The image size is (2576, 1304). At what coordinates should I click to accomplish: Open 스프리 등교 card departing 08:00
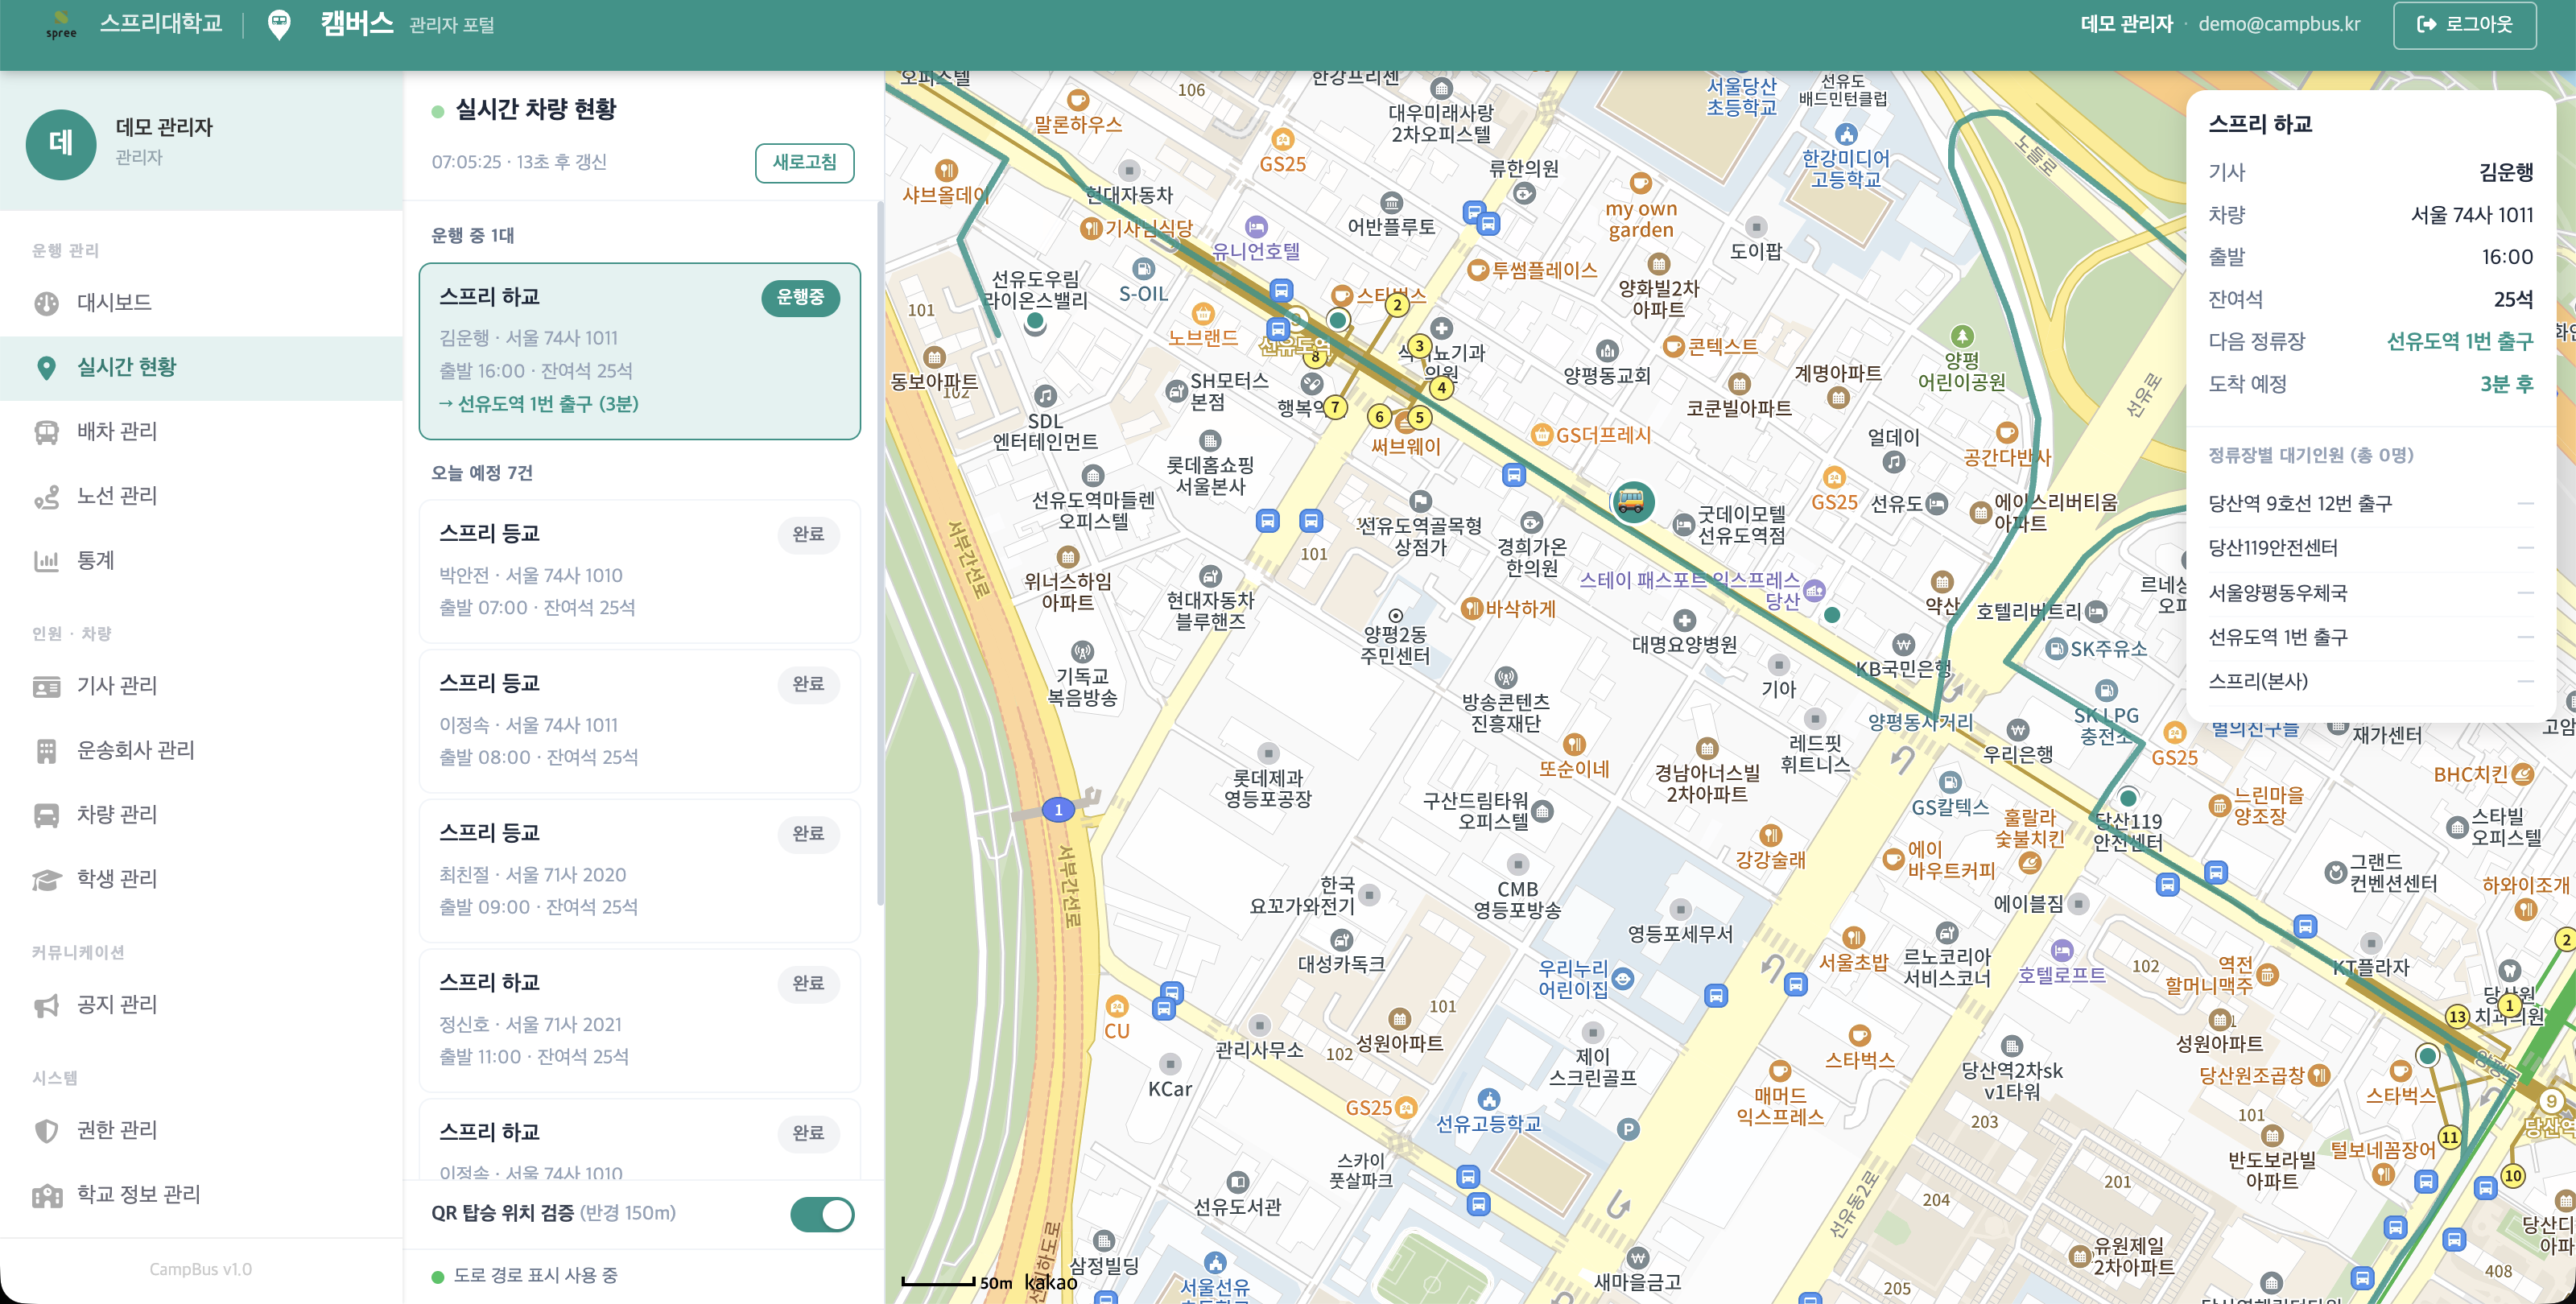[640, 721]
